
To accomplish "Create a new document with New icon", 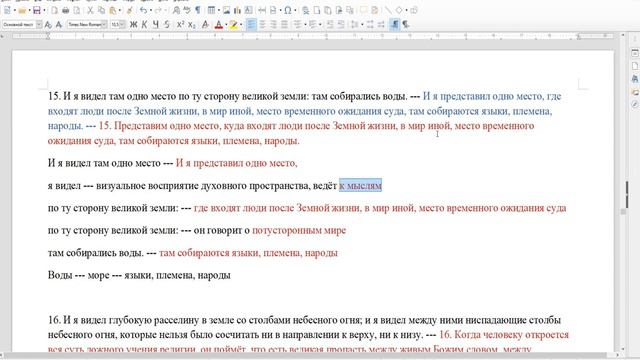I will click(x=7, y=10).
